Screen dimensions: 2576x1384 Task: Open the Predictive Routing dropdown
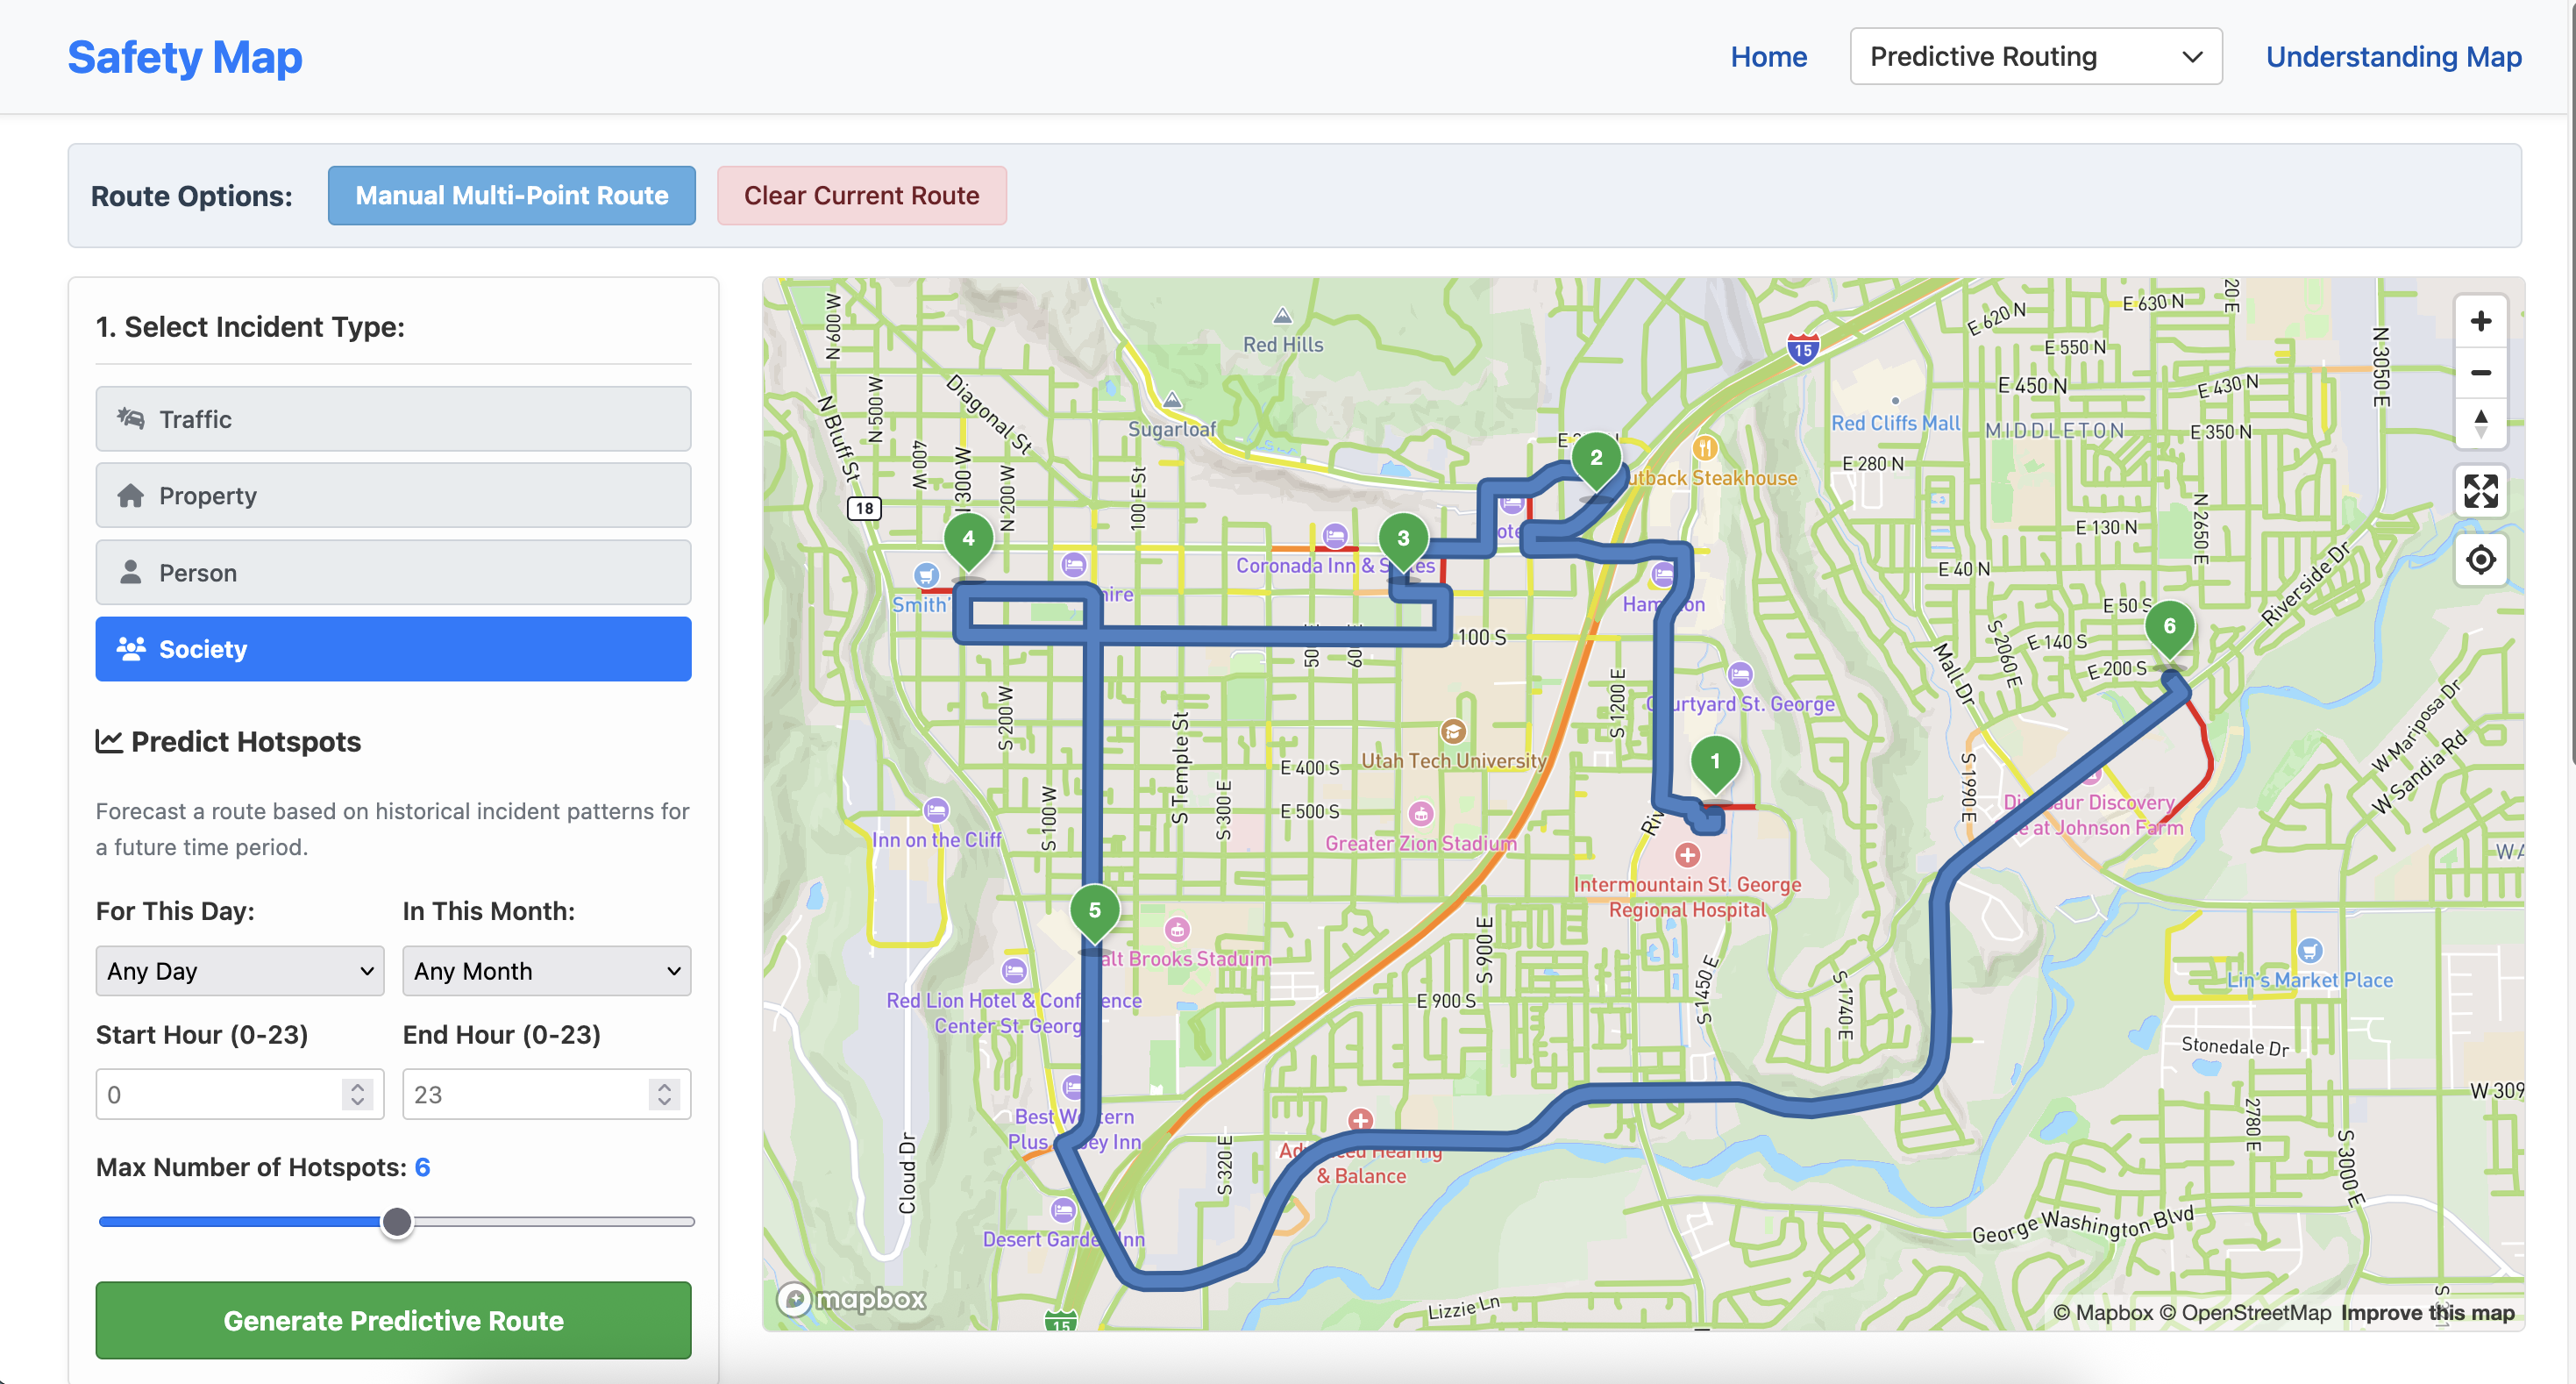[x=2035, y=57]
